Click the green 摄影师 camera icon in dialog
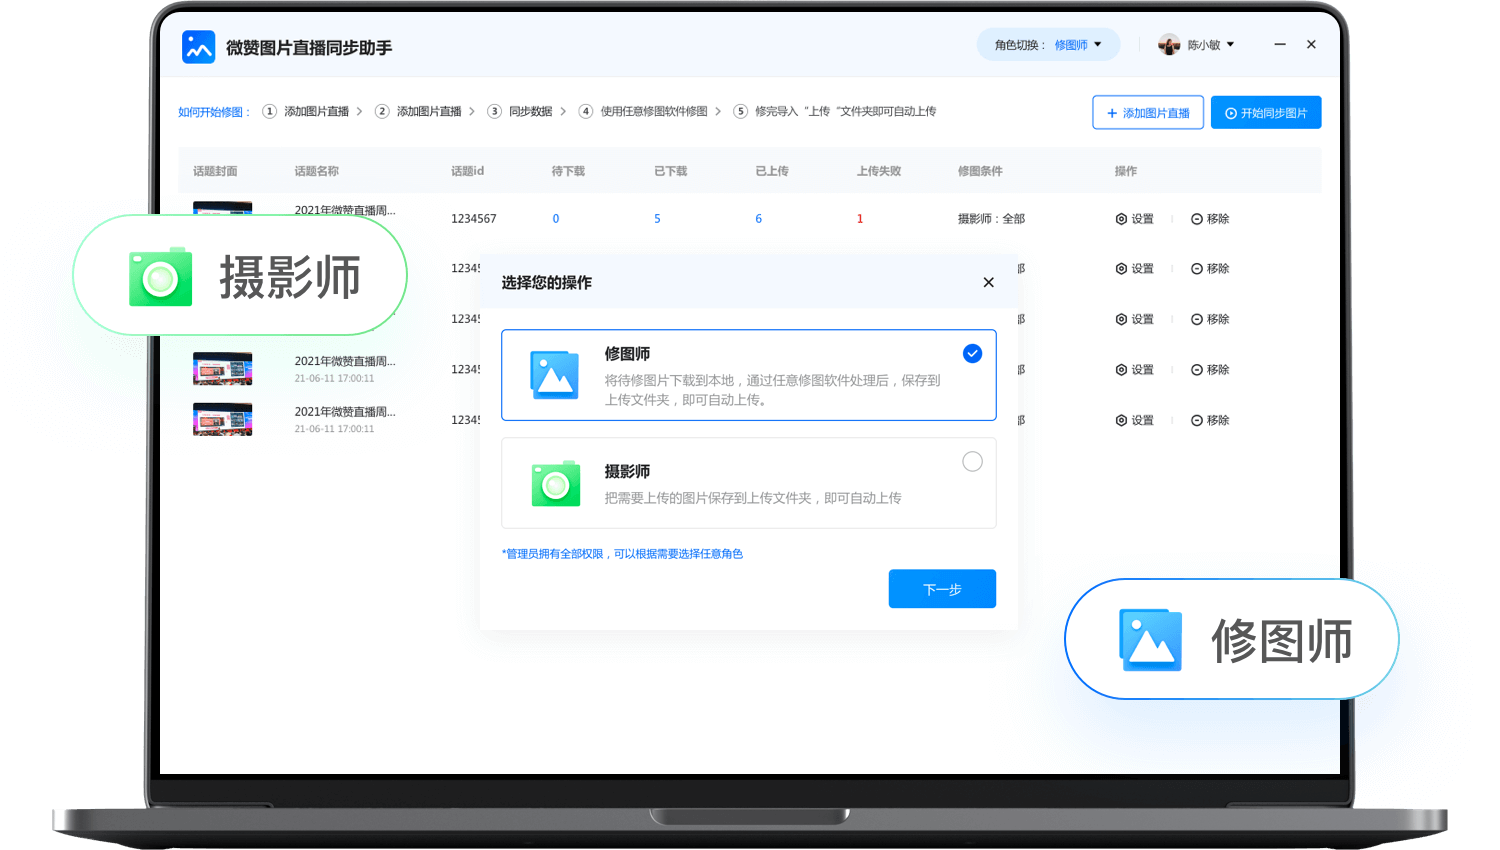The width and height of the screenshot is (1500, 850). [555, 484]
